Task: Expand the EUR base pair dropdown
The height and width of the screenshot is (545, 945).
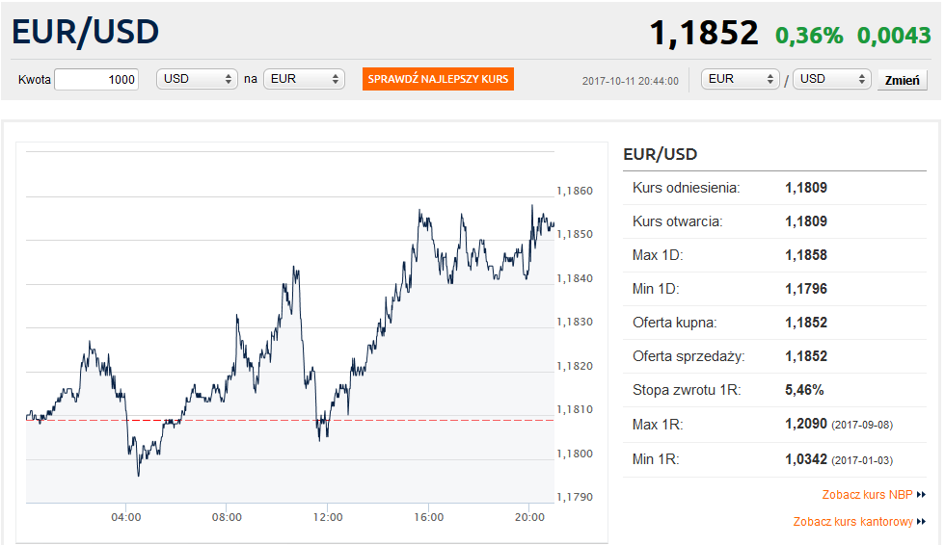Action: pyautogui.click(x=740, y=79)
